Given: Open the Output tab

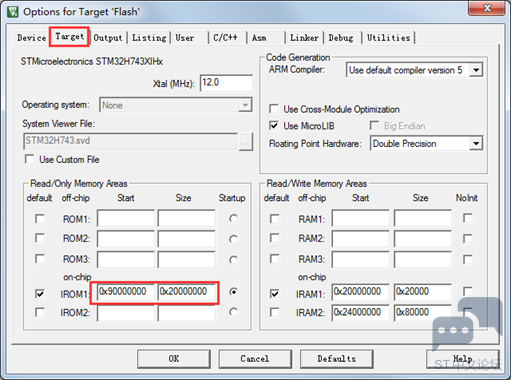Looking at the screenshot, I should pos(108,38).
